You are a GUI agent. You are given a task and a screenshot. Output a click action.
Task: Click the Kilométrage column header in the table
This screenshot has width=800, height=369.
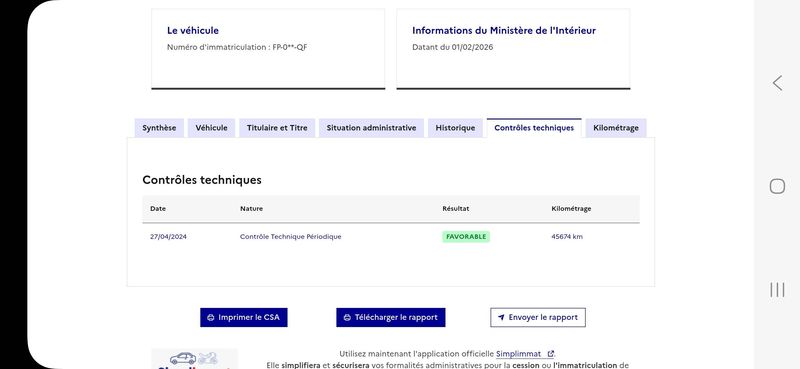(571, 209)
